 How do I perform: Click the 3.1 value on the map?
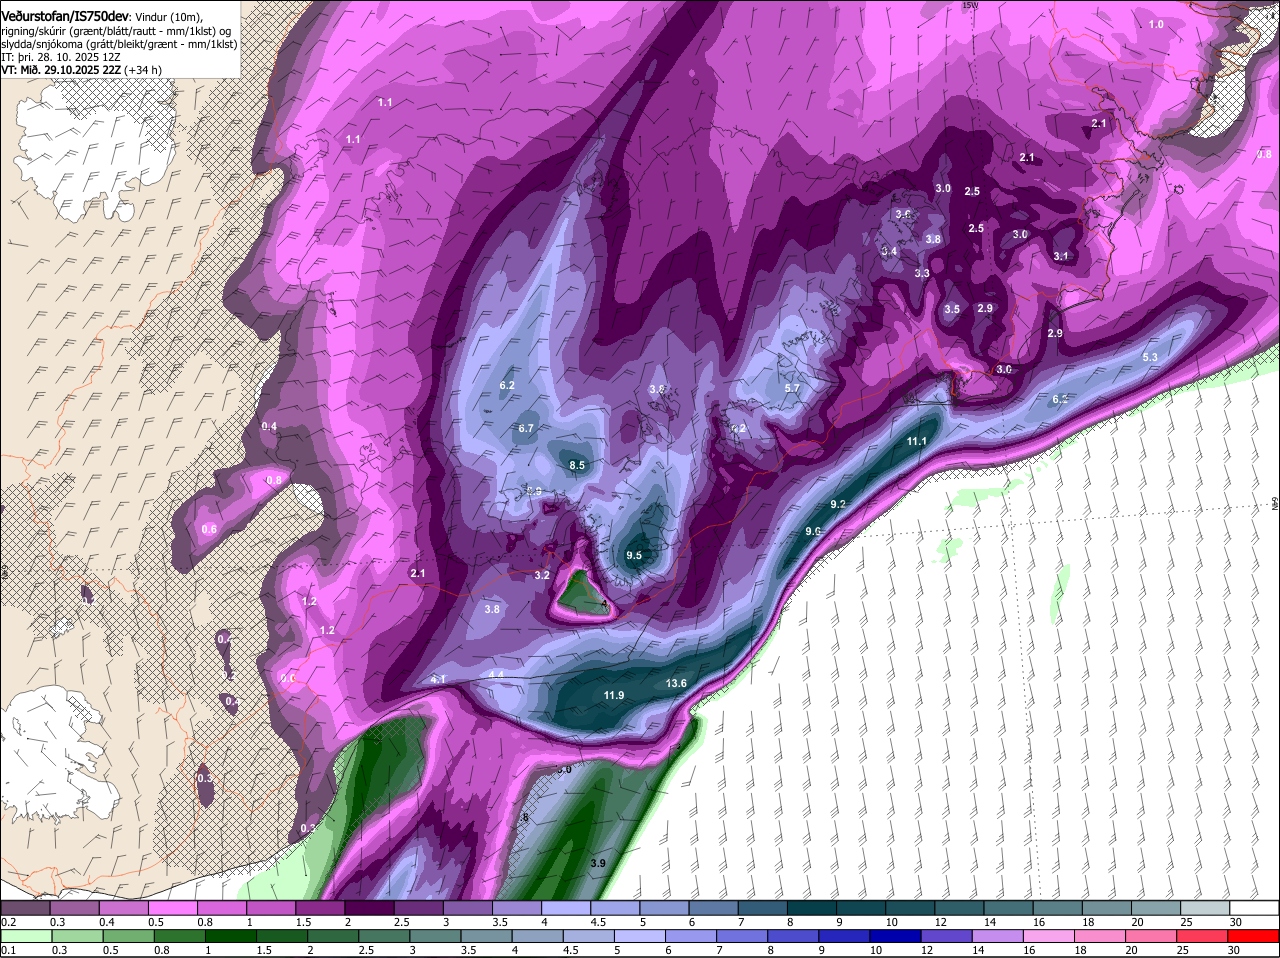point(1061,256)
